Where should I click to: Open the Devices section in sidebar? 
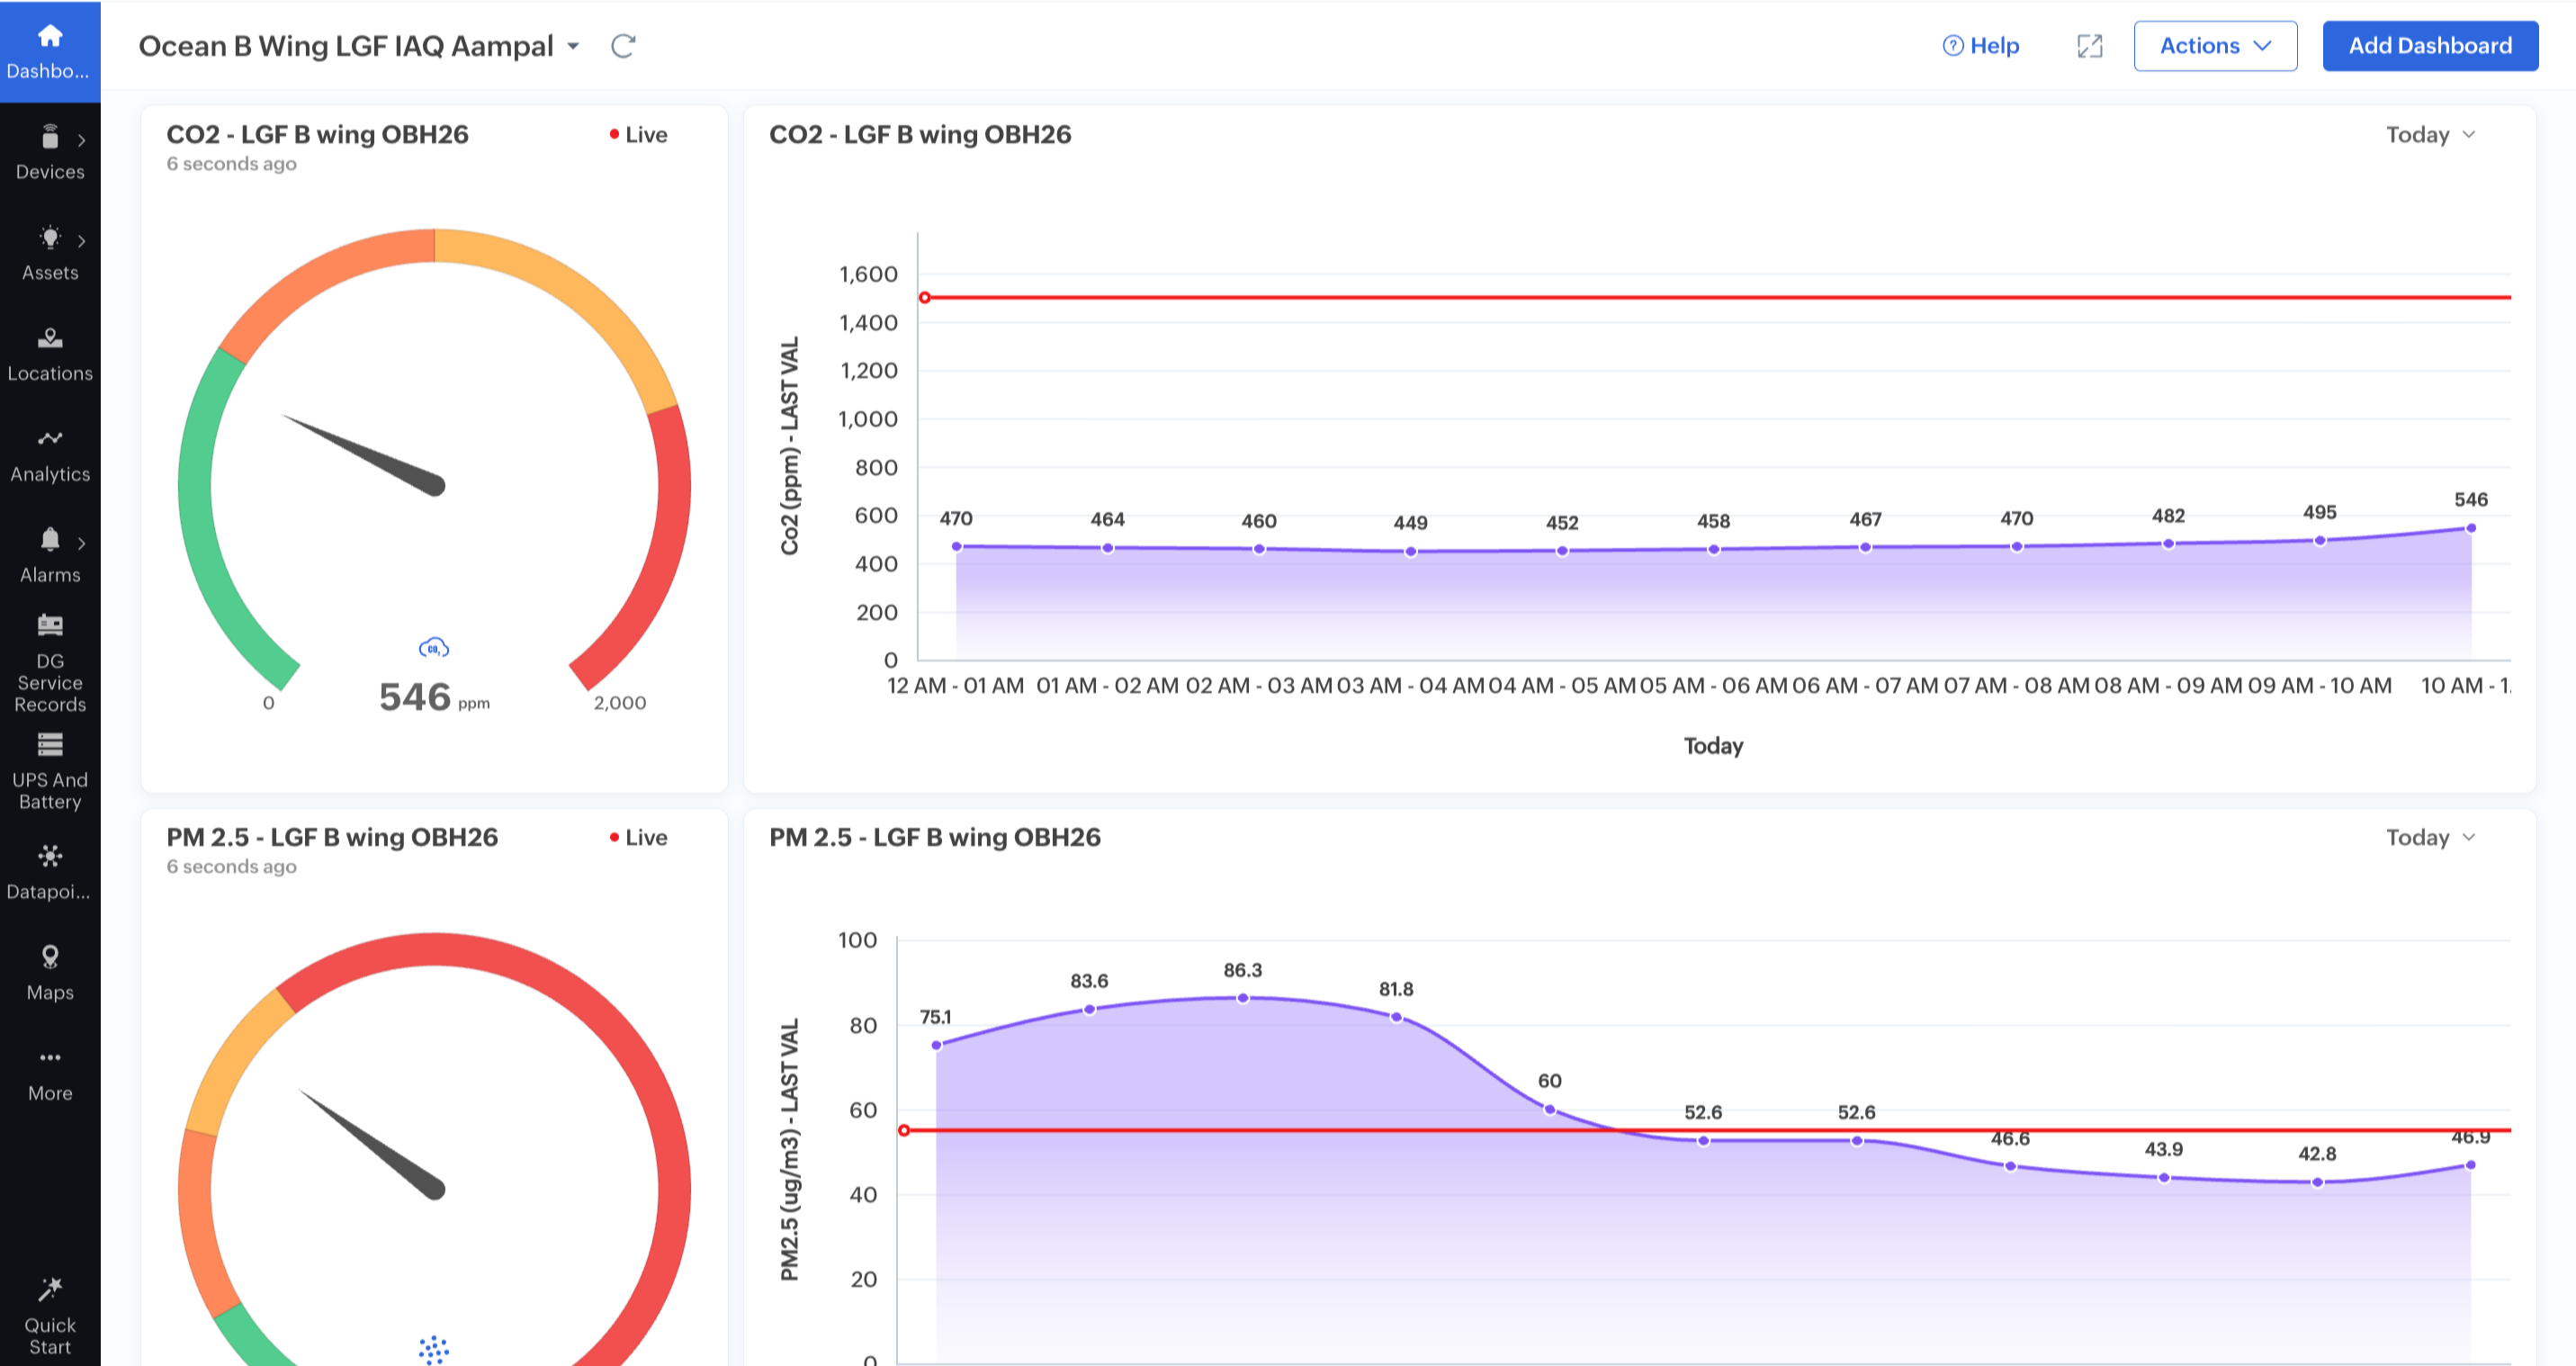tap(50, 152)
